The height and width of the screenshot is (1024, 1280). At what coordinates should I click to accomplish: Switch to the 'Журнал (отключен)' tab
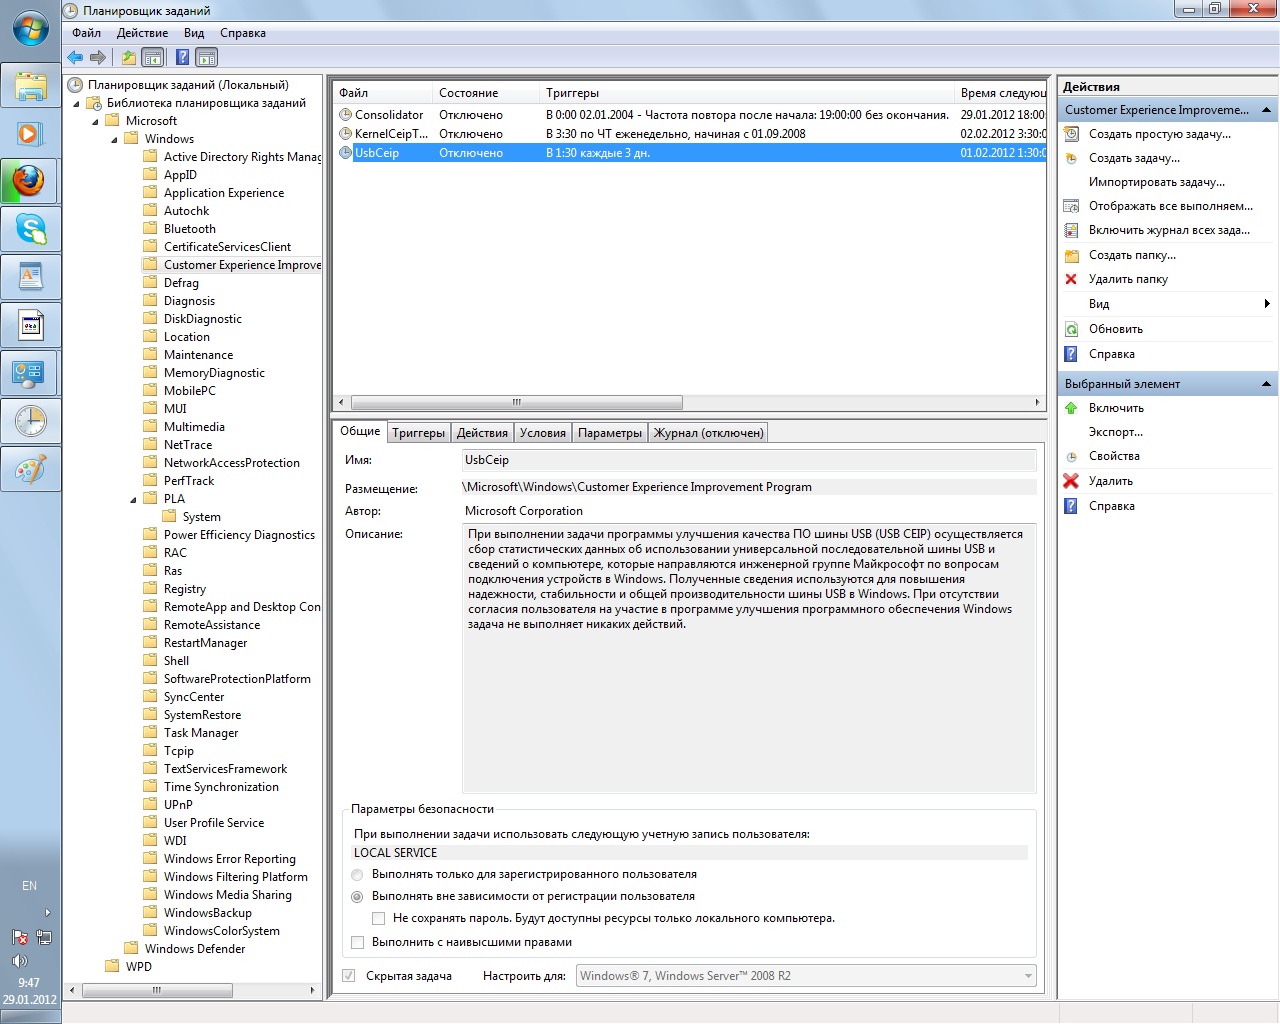coord(708,433)
